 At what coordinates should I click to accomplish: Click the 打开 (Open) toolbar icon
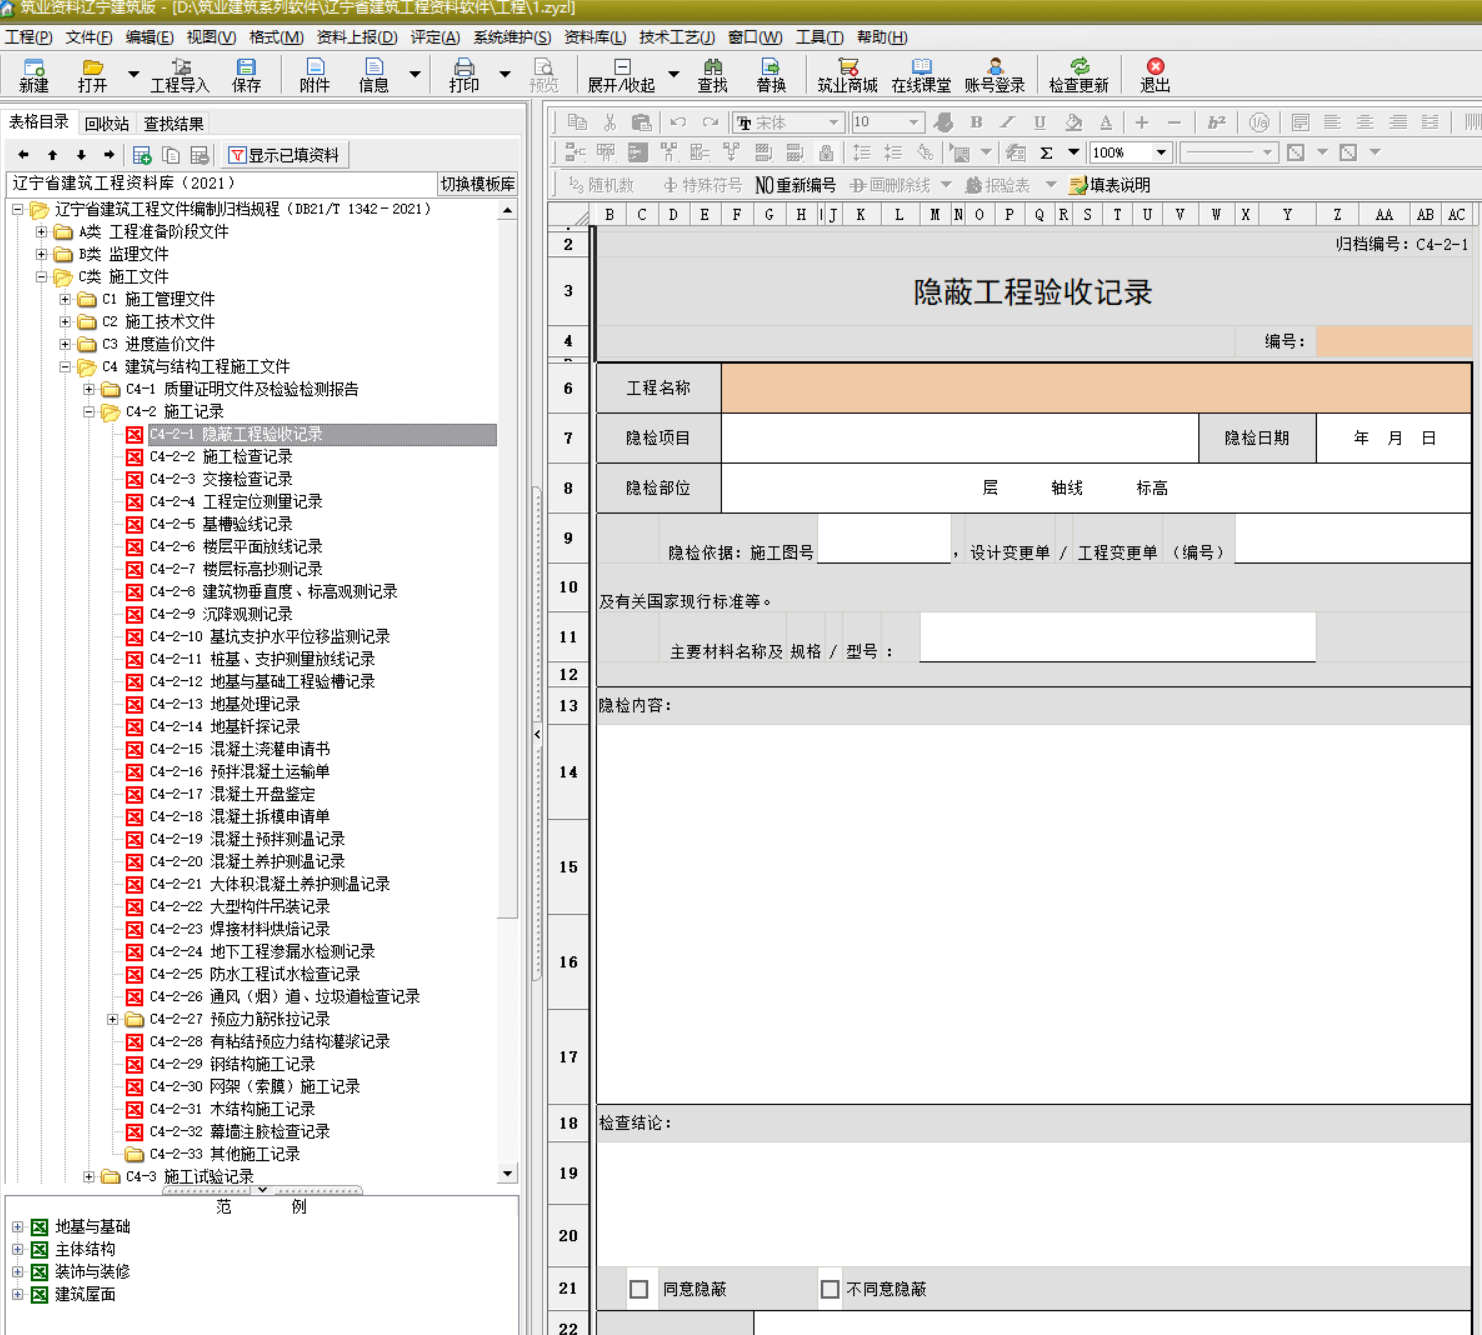coord(92,75)
